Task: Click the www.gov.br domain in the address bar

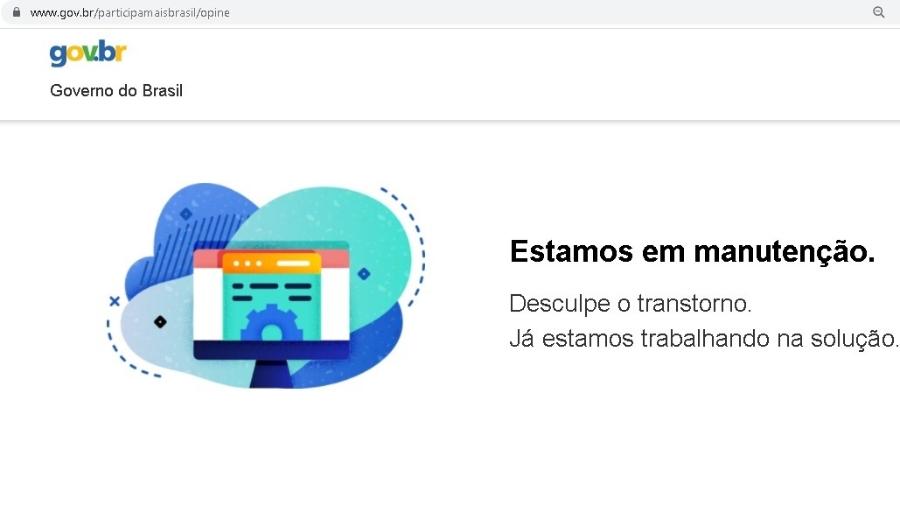Action: [61, 13]
